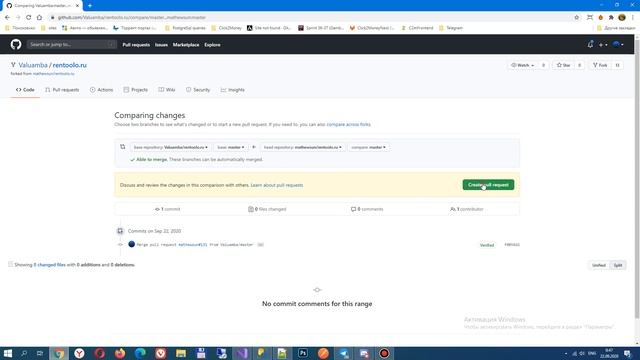Open the plus create-new menu in header
640x360 pixels.
click(603, 44)
